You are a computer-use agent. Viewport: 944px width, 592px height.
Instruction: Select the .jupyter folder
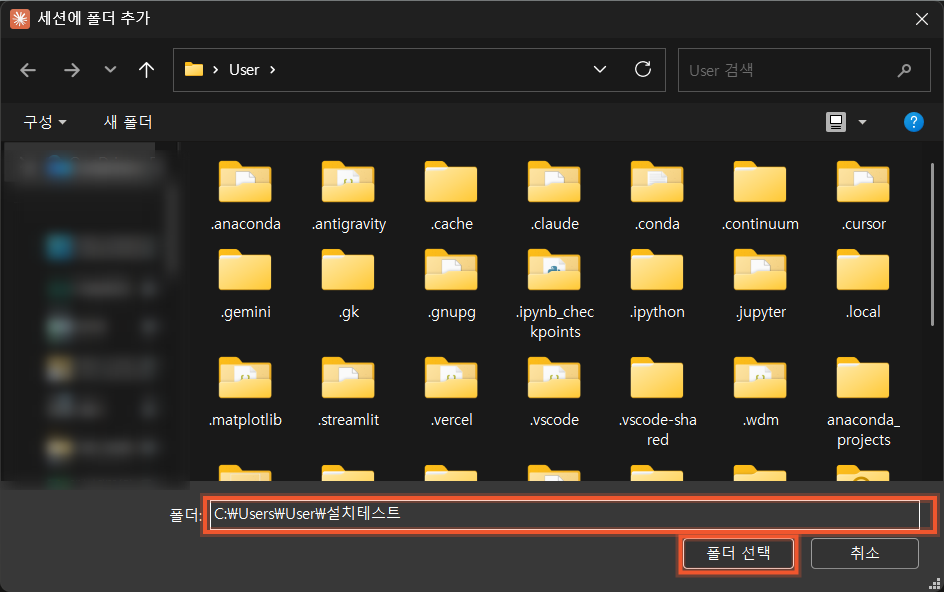pyautogui.click(x=760, y=284)
